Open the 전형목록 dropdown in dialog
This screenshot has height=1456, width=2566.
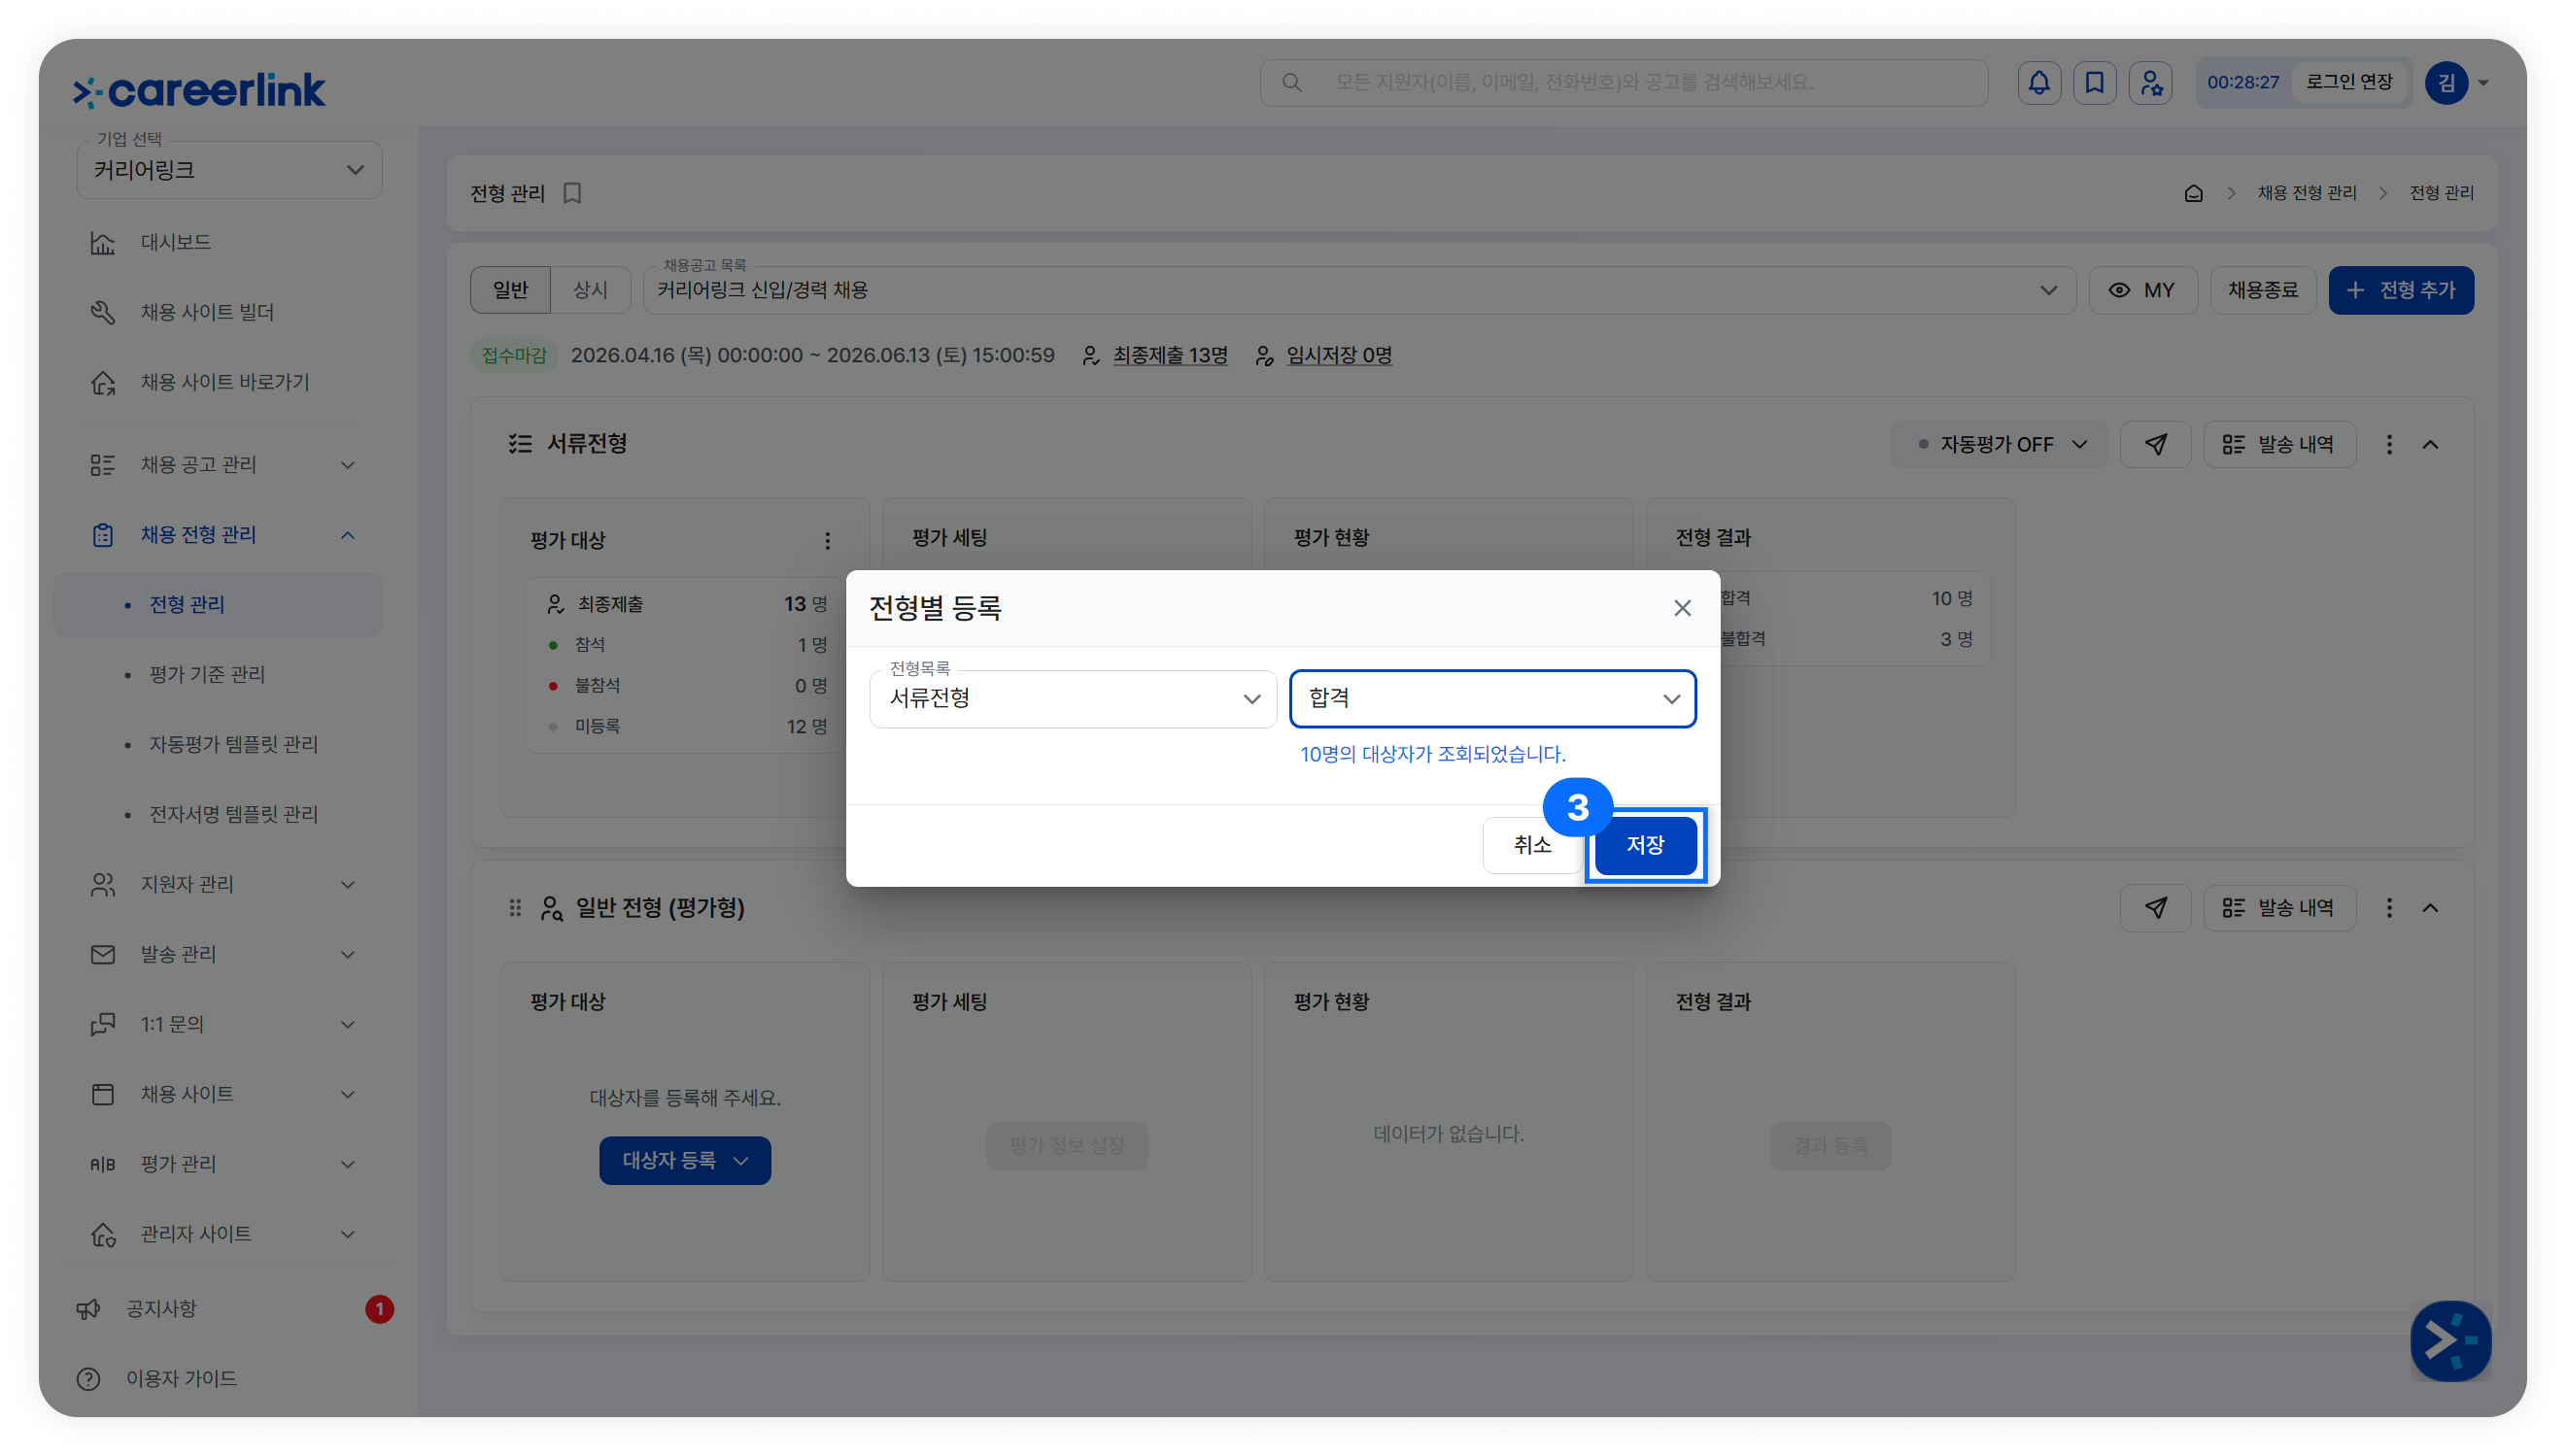pos(1073,699)
